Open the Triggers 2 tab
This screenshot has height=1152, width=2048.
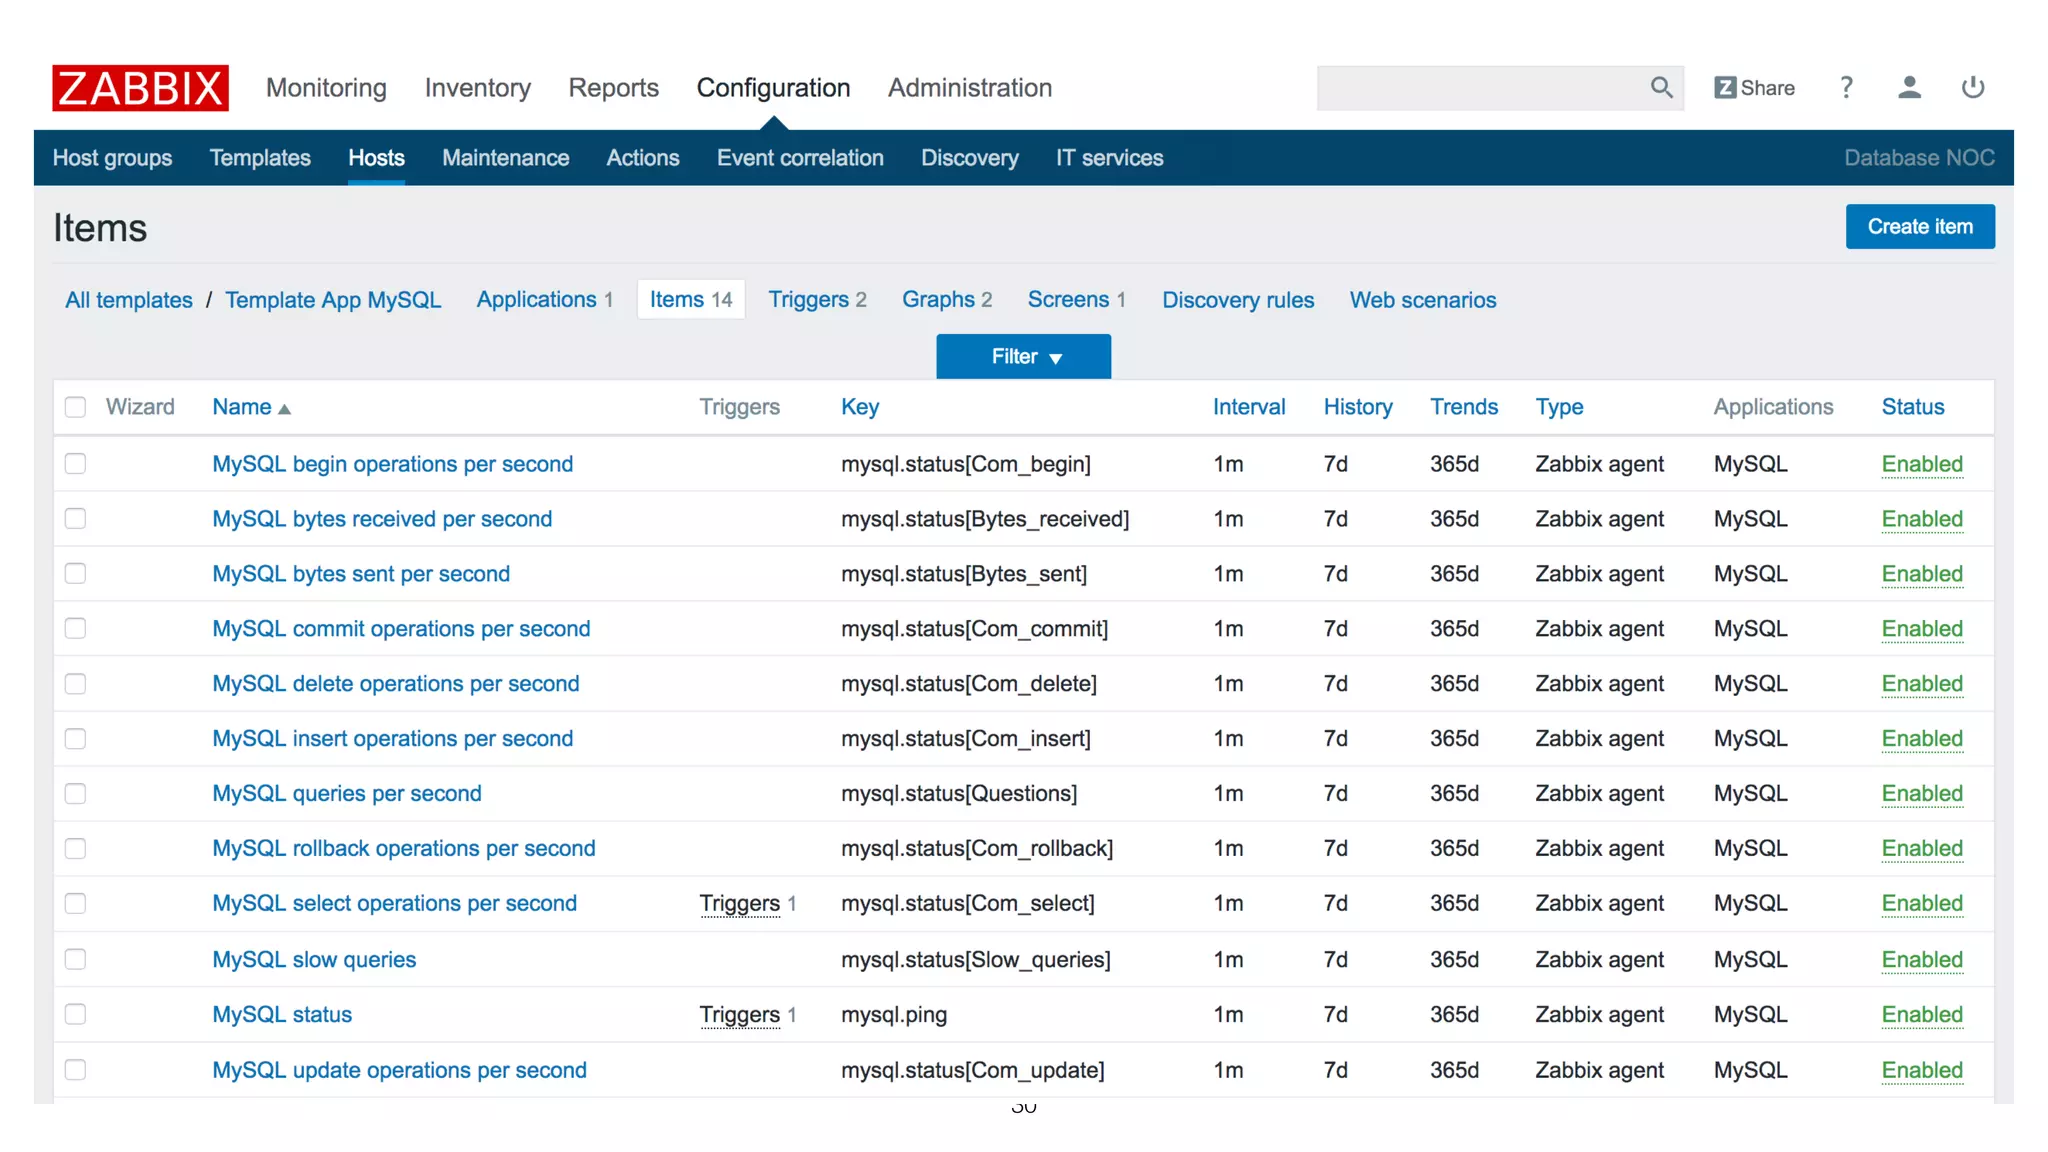pos(816,300)
